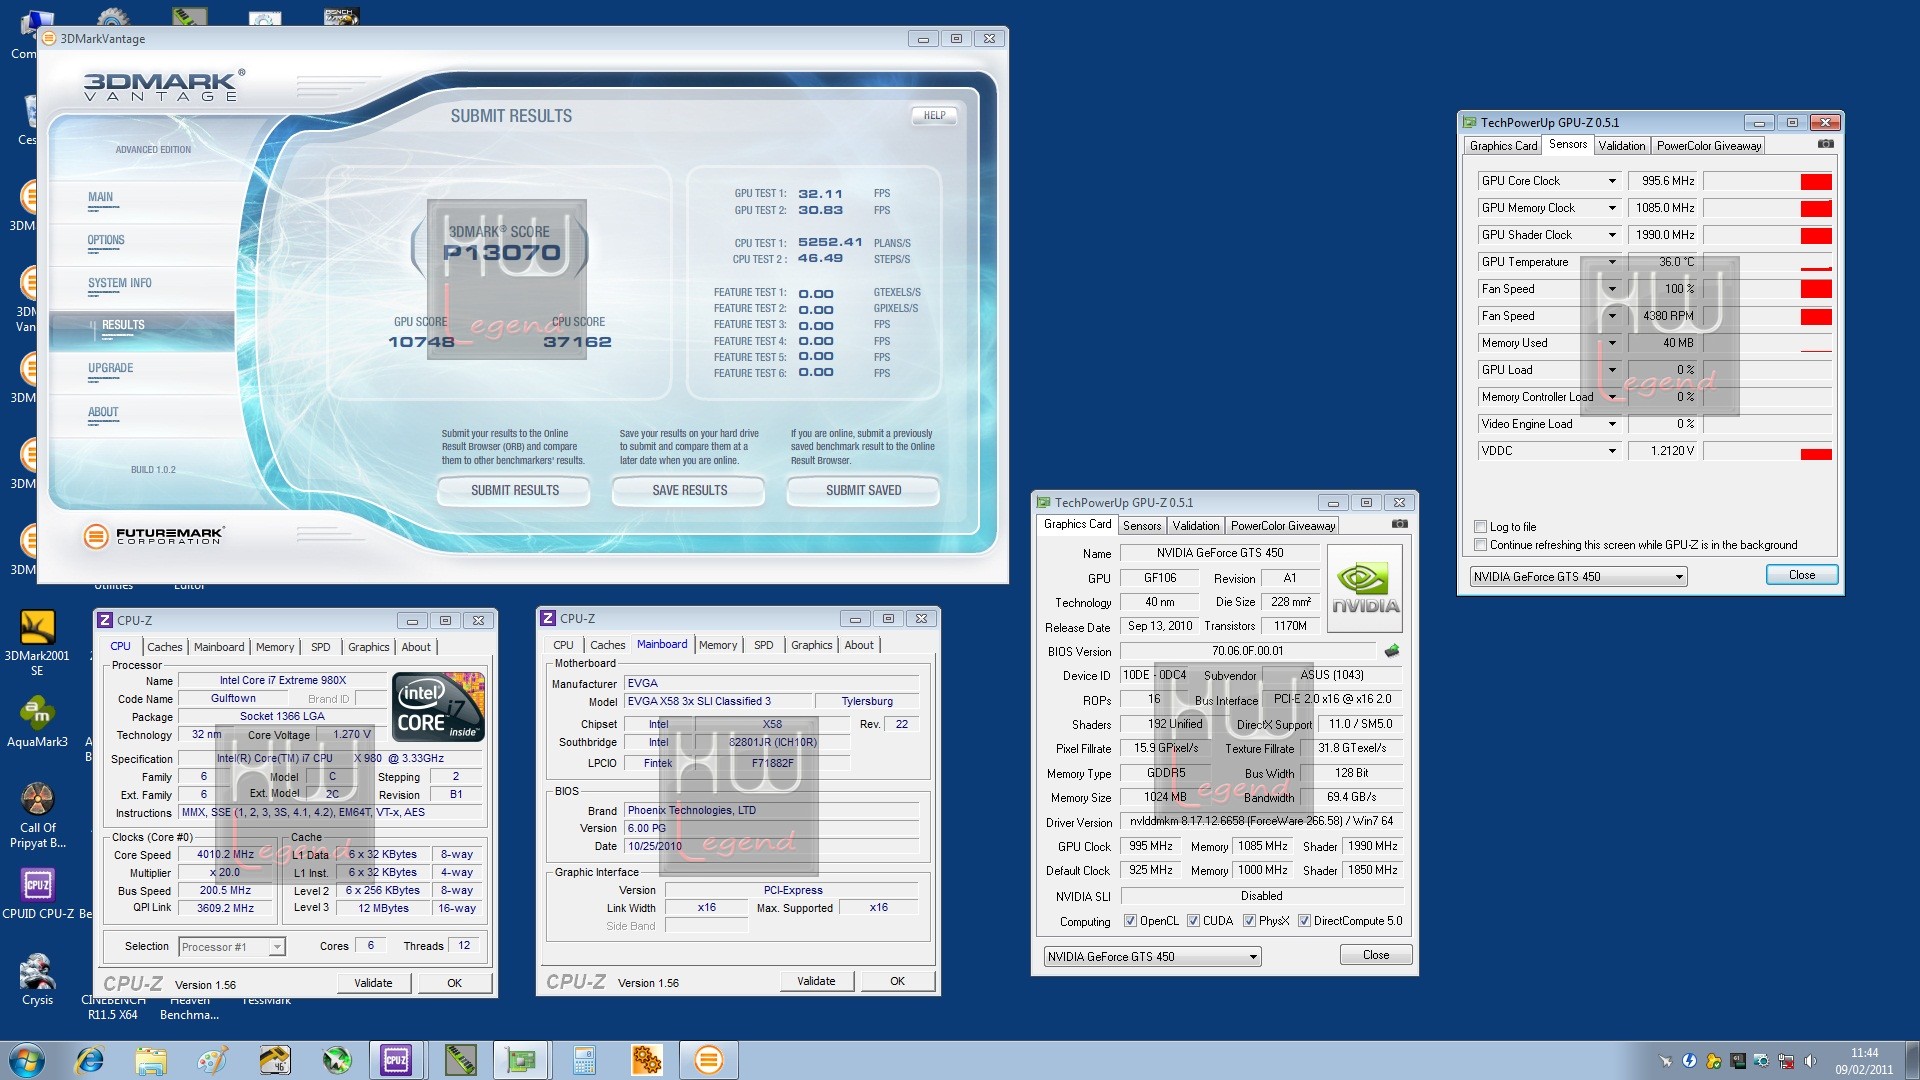Select the Crysis desktop icon
This screenshot has height=1080, width=1920.
point(37,980)
